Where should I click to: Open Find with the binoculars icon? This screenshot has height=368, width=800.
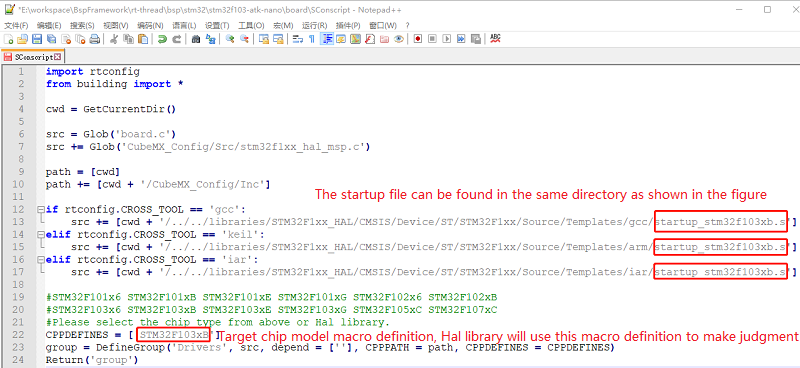(196, 39)
